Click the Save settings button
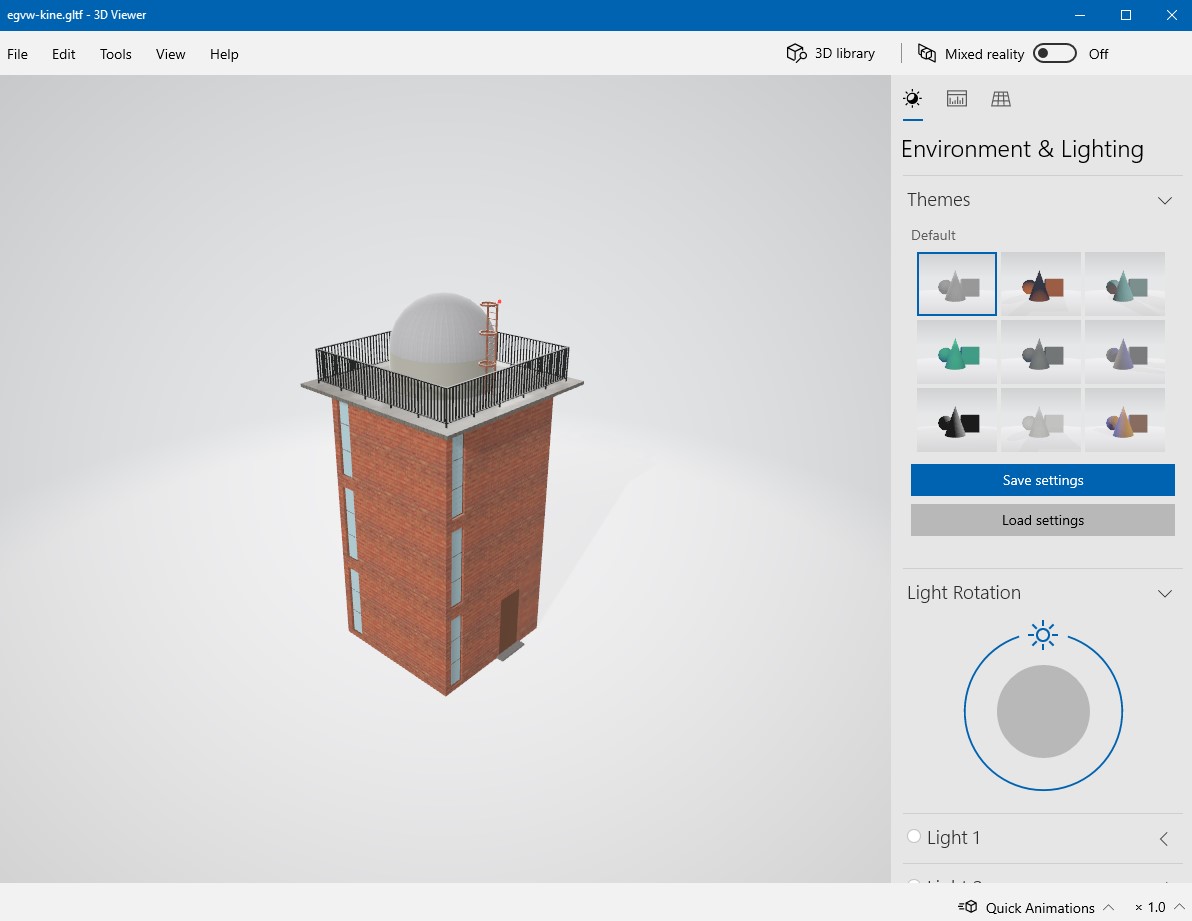Screen dimensions: 1192x921 (x=1042, y=480)
